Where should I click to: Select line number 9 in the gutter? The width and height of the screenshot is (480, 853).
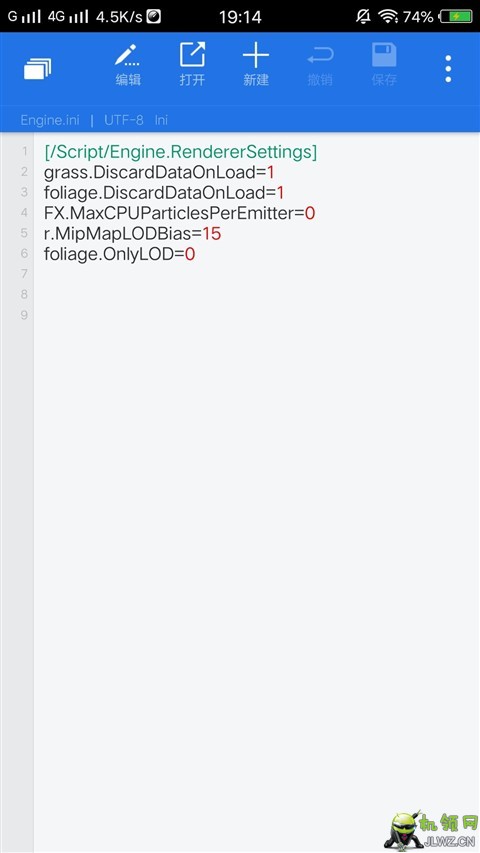tap(24, 315)
